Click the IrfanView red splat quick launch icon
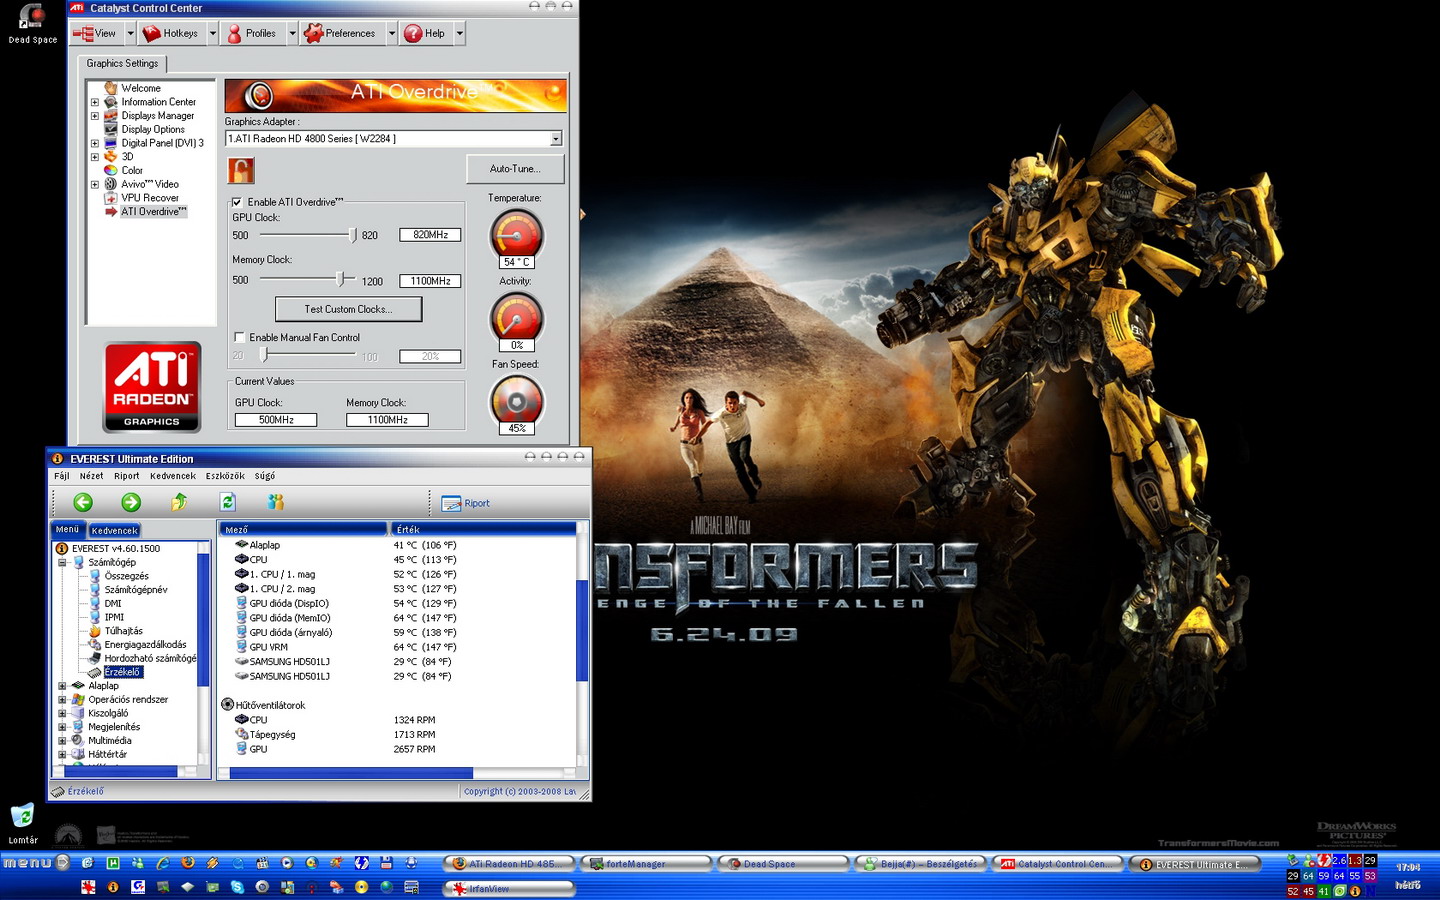The width and height of the screenshot is (1440, 900). coord(88,887)
